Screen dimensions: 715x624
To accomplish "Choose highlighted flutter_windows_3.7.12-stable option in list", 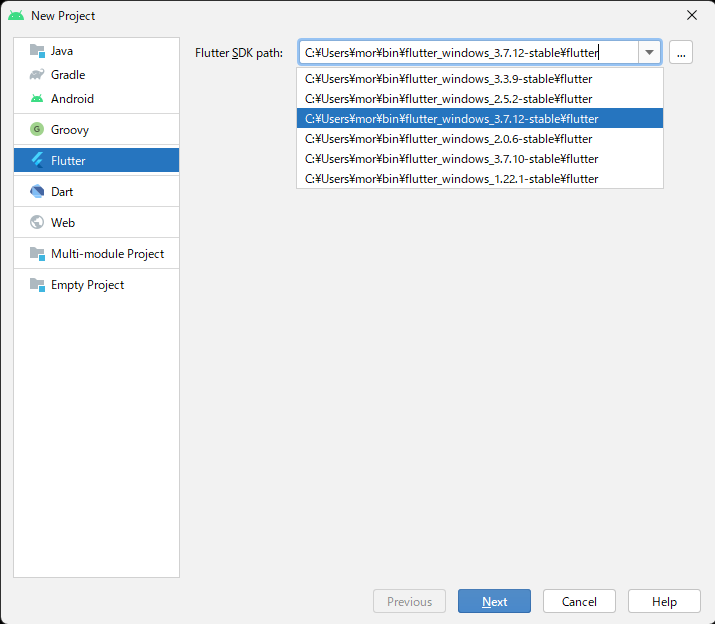I will pyautogui.click(x=480, y=119).
